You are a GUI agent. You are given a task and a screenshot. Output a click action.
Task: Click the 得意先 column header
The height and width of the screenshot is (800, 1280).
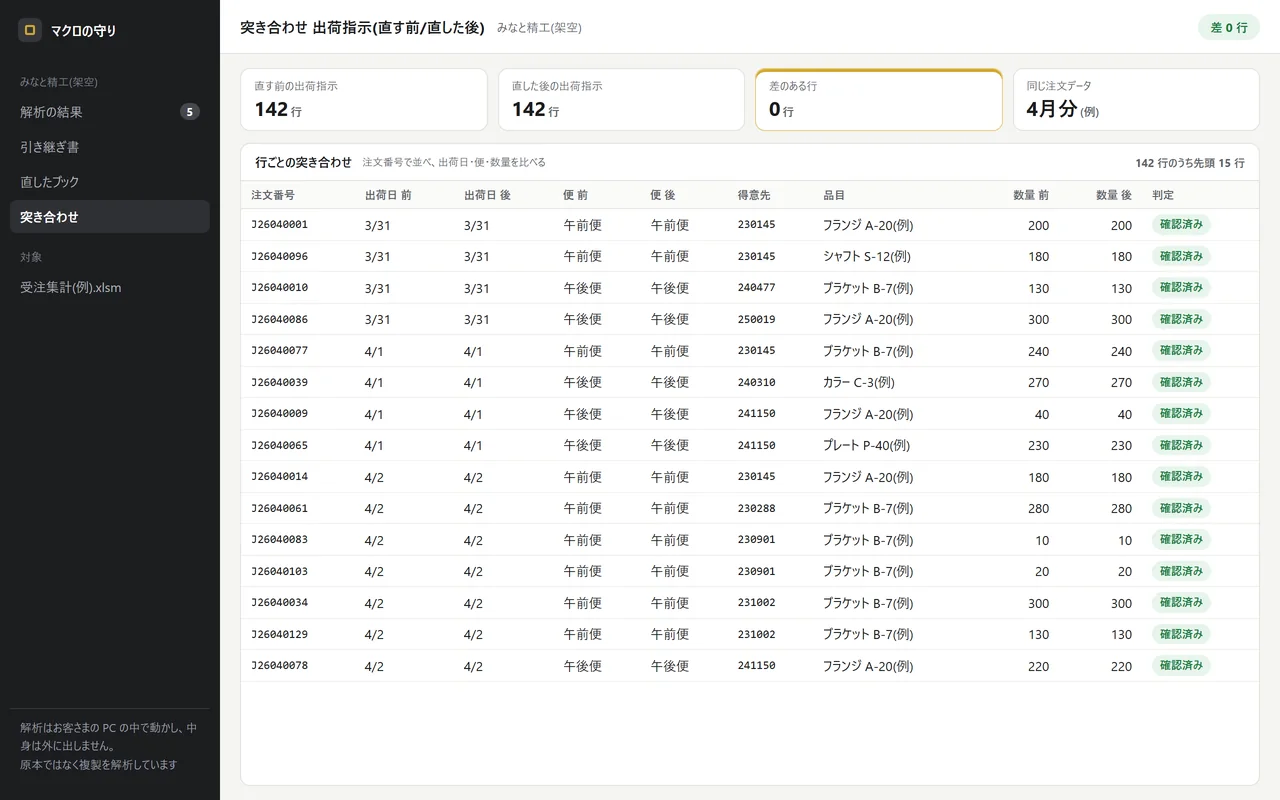pos(754,195)
